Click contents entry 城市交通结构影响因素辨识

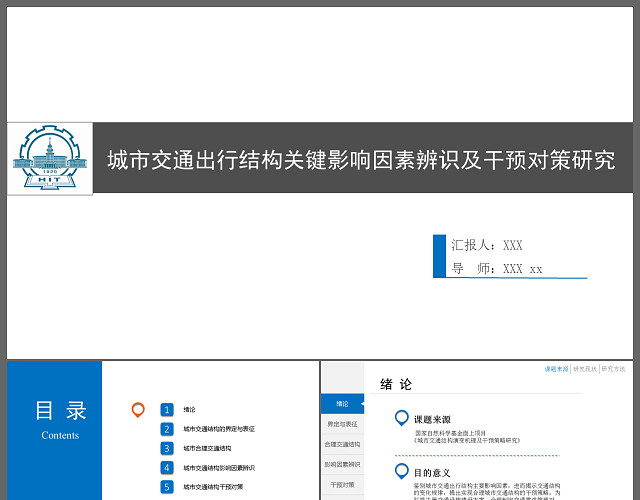[219, 468]
